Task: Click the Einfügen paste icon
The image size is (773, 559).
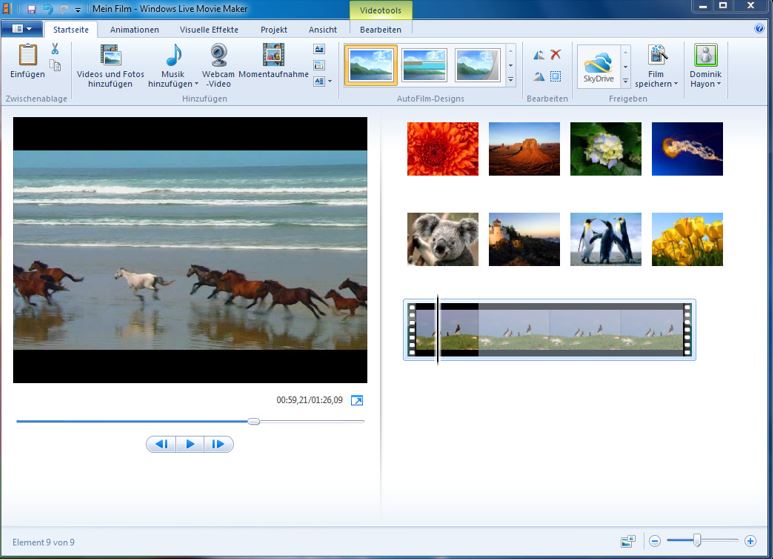Action: pos(28,55)
